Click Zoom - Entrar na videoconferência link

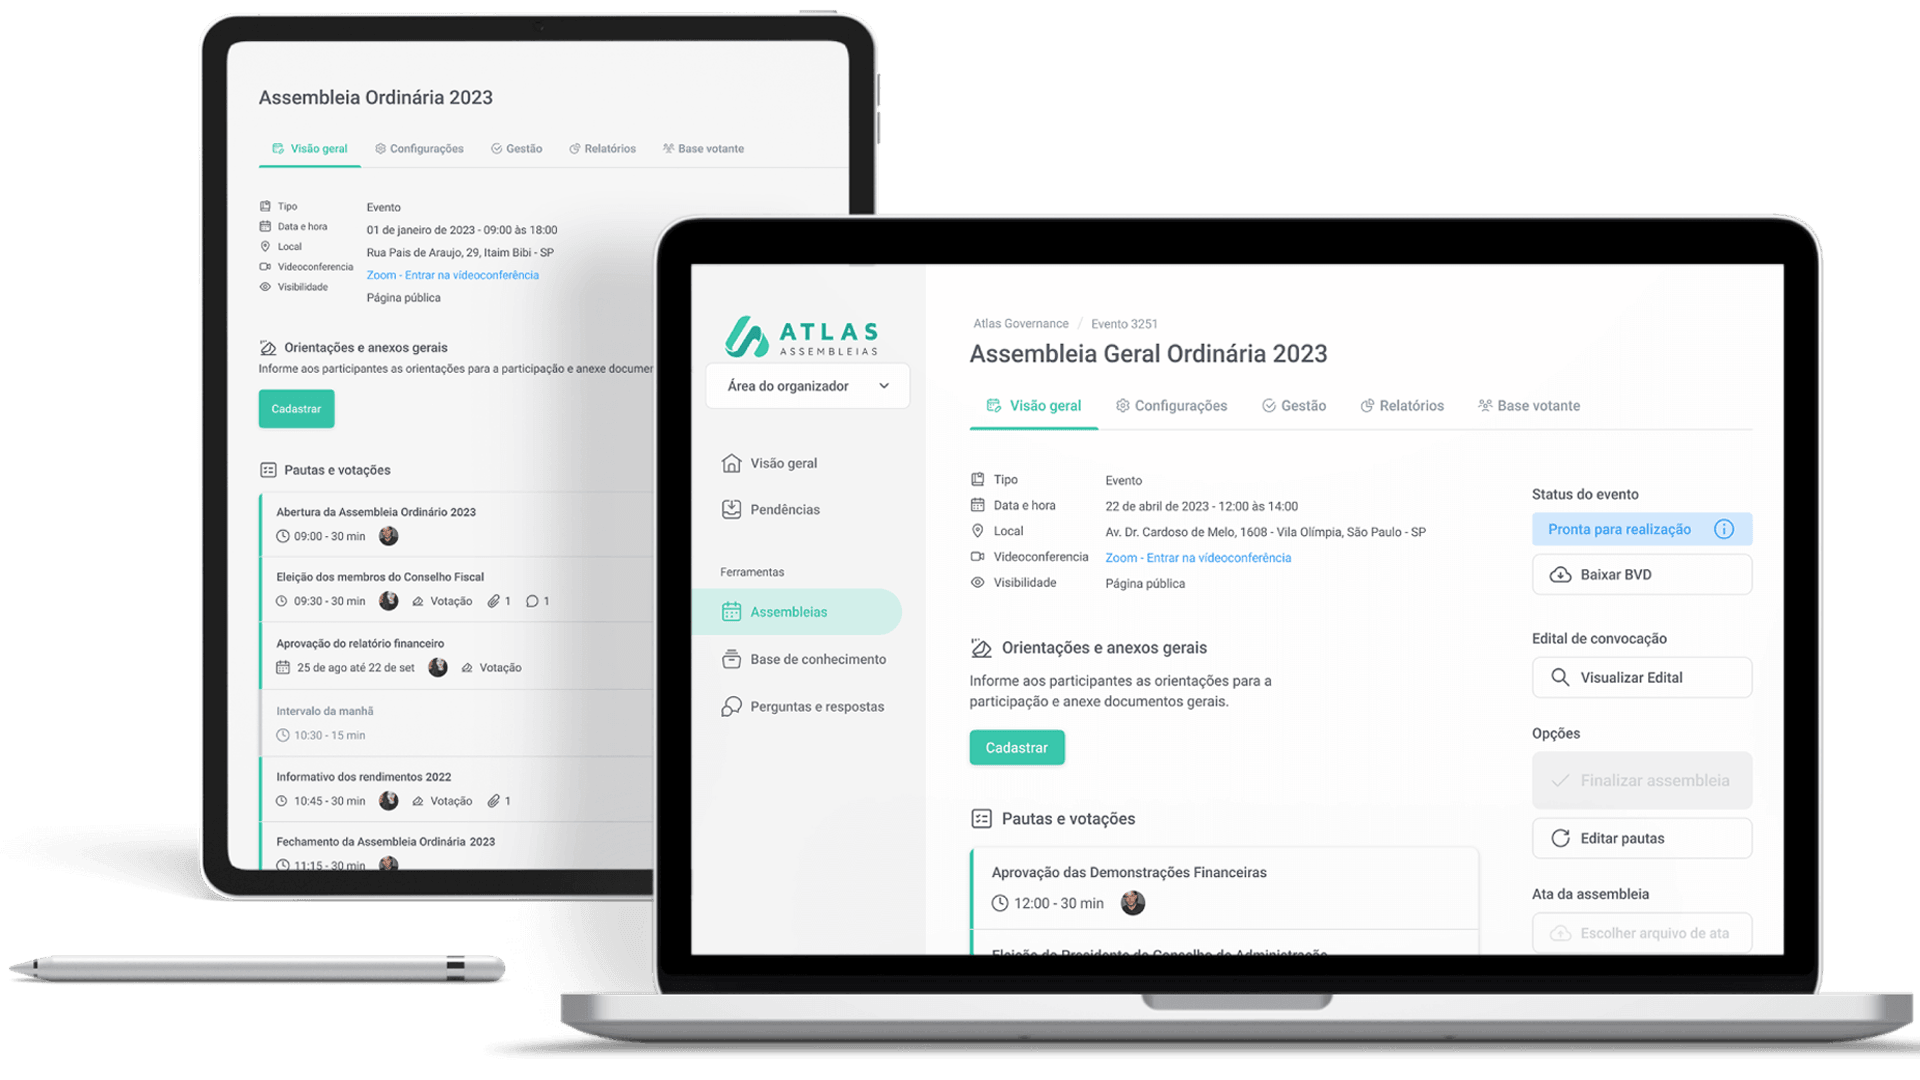coord(1195,555)
